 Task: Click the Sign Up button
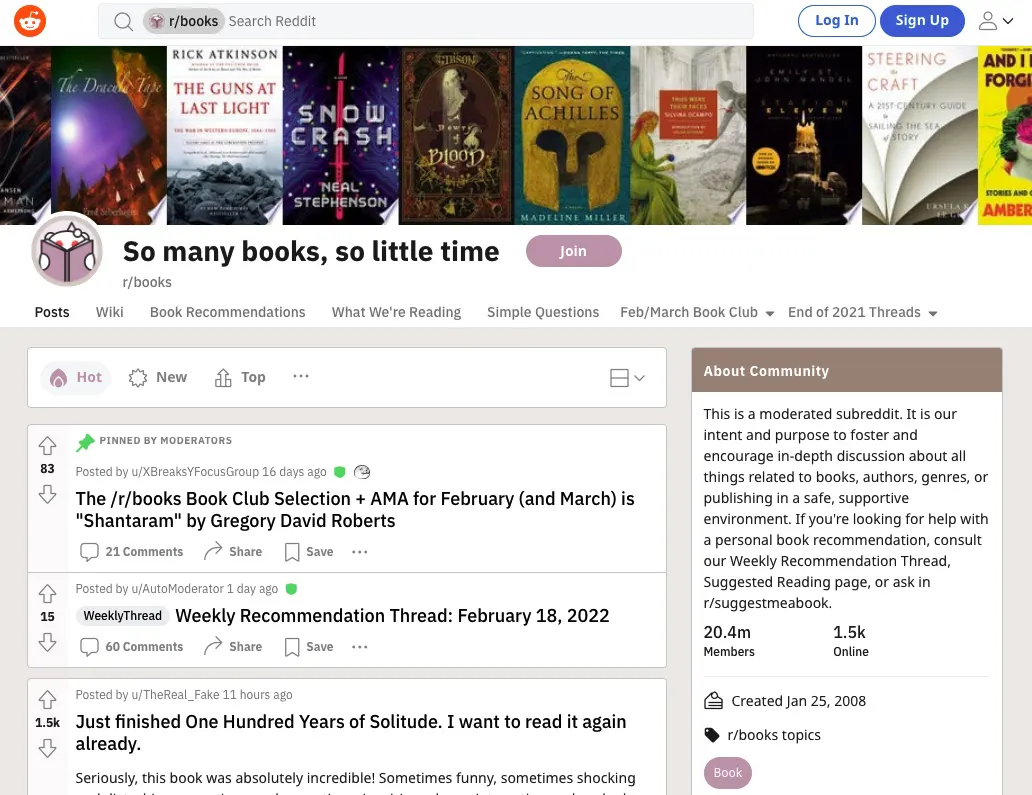922,21
